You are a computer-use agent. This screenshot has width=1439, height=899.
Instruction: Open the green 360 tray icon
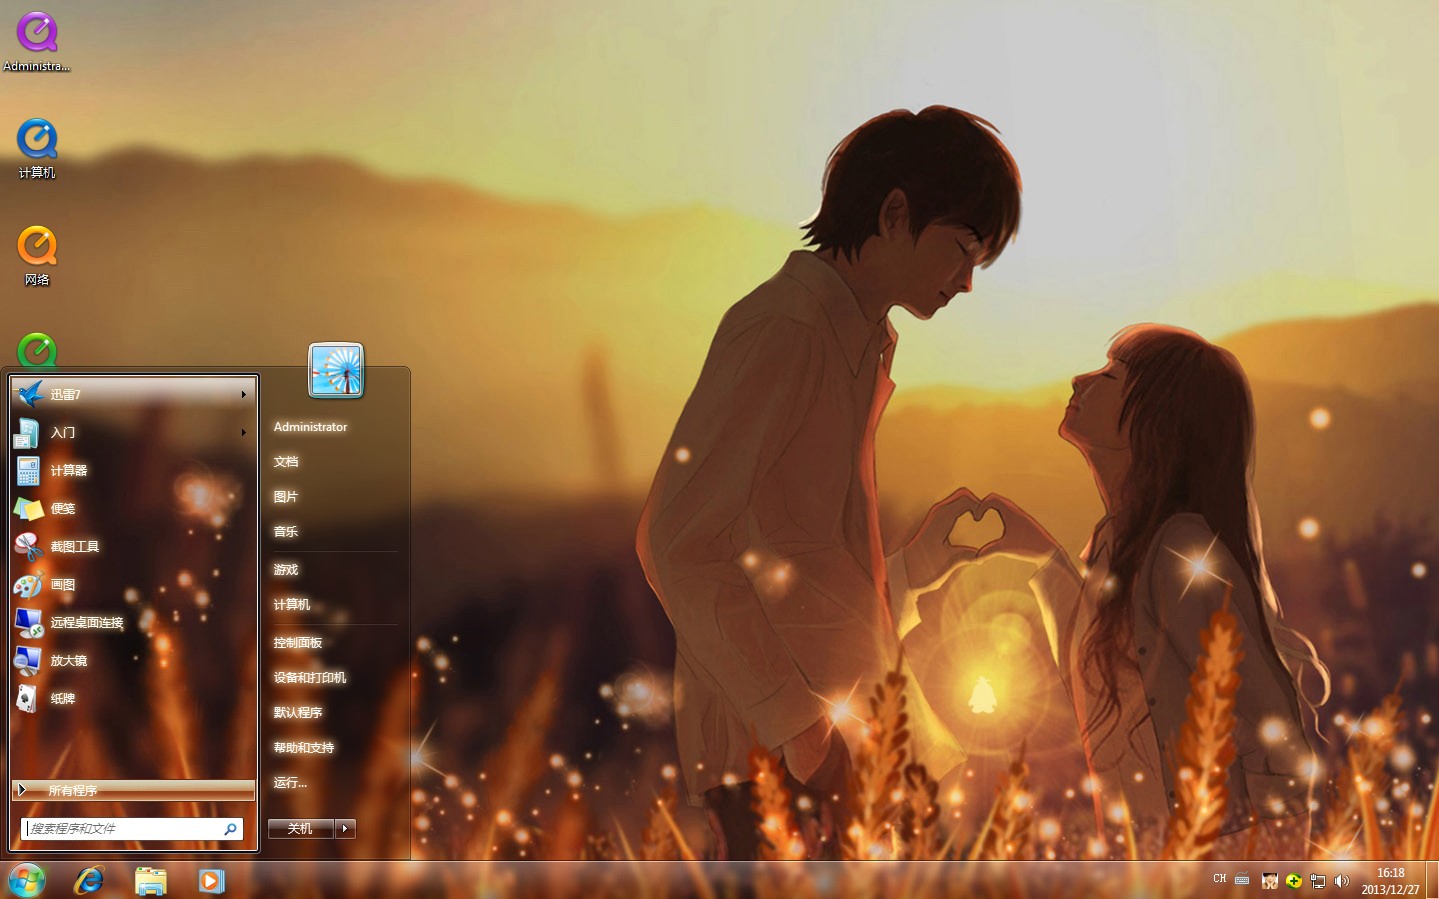[x=1294, y=881]
